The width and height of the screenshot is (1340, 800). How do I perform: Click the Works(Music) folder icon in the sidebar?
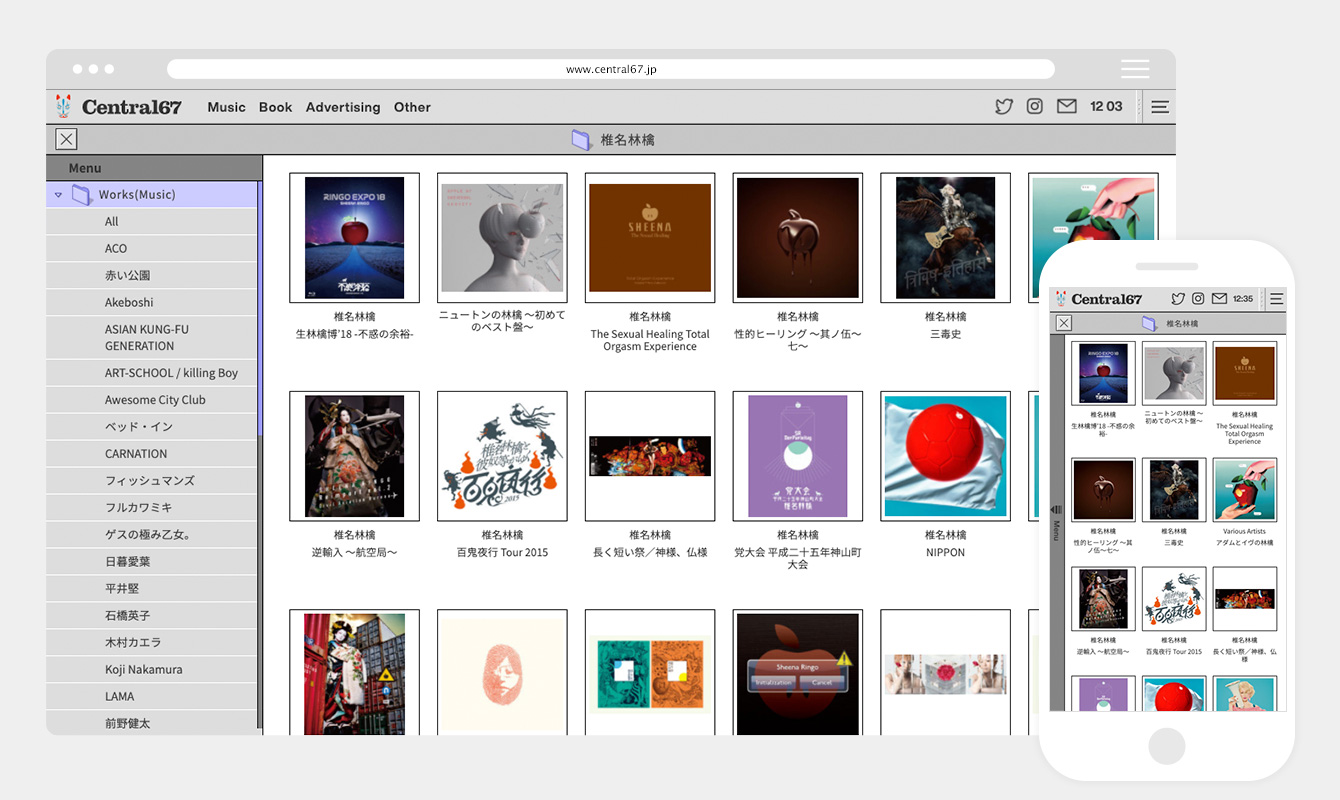pos(82,195)
